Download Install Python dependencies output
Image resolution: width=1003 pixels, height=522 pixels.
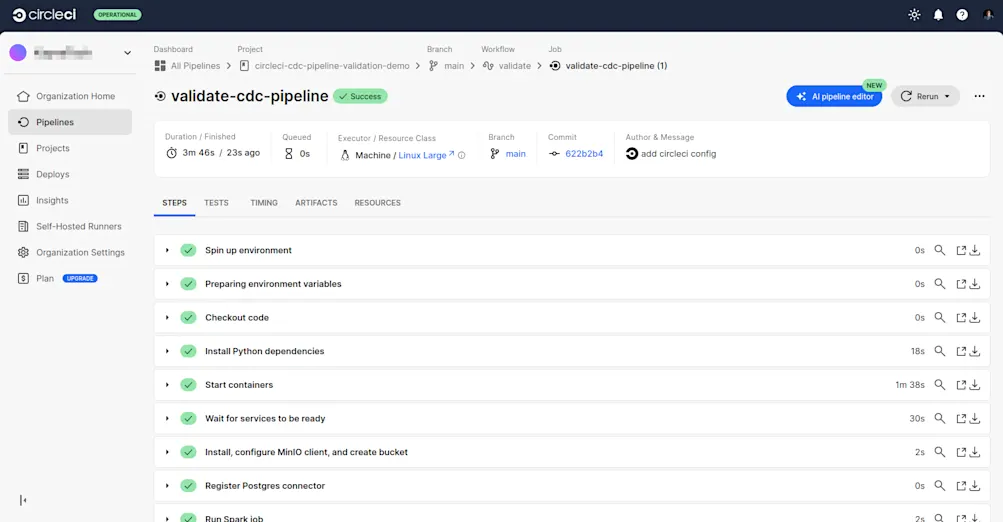[x=975, y=351]
